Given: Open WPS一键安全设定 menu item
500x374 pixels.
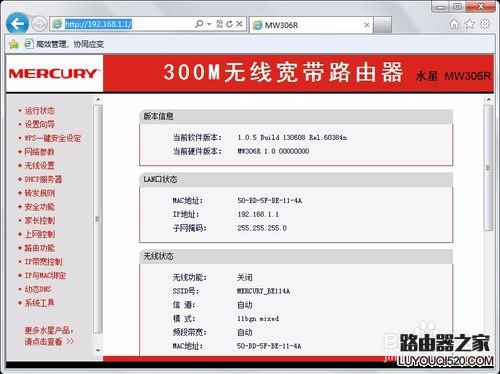Looking at the screenshot, I should 53,138.
